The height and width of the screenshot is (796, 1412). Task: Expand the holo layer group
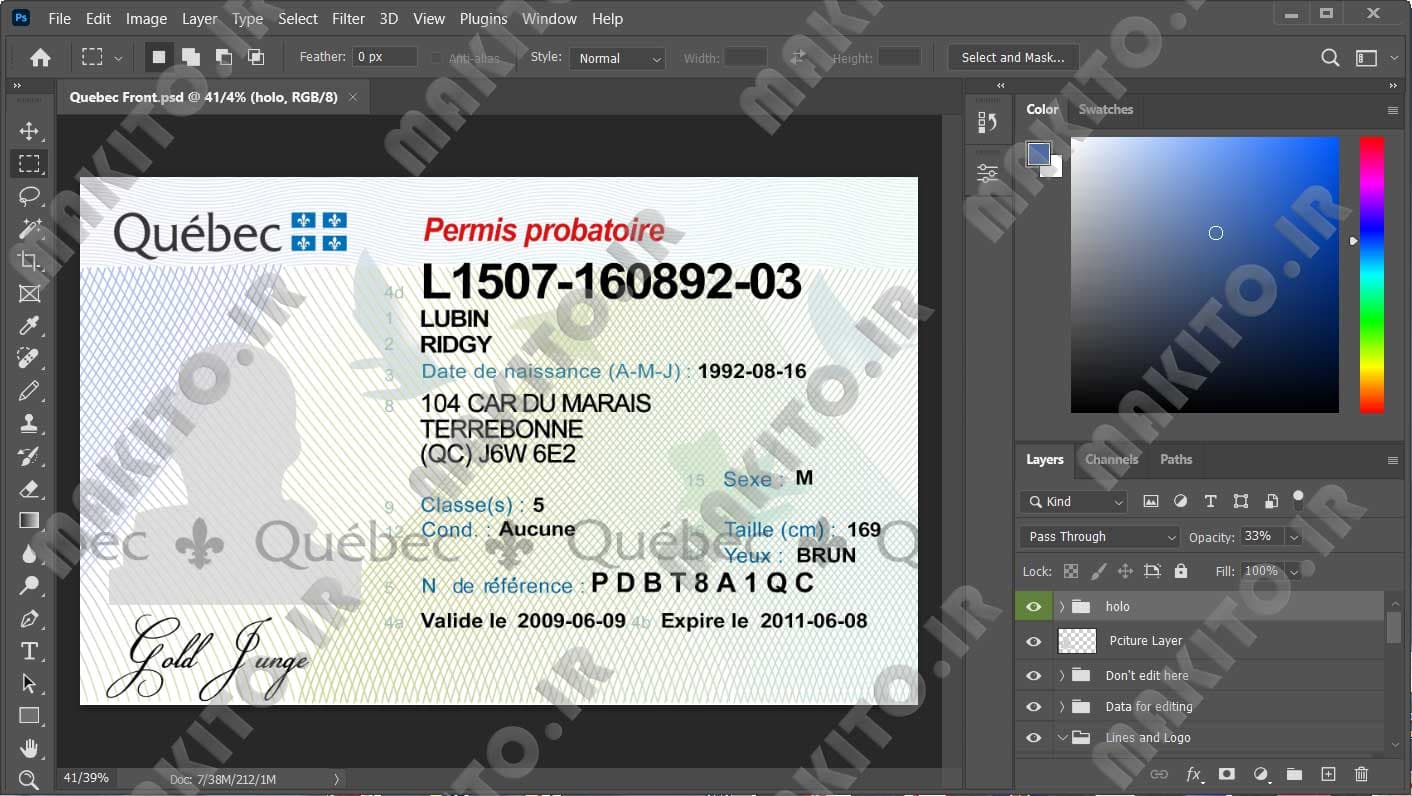click(1062, 607)
